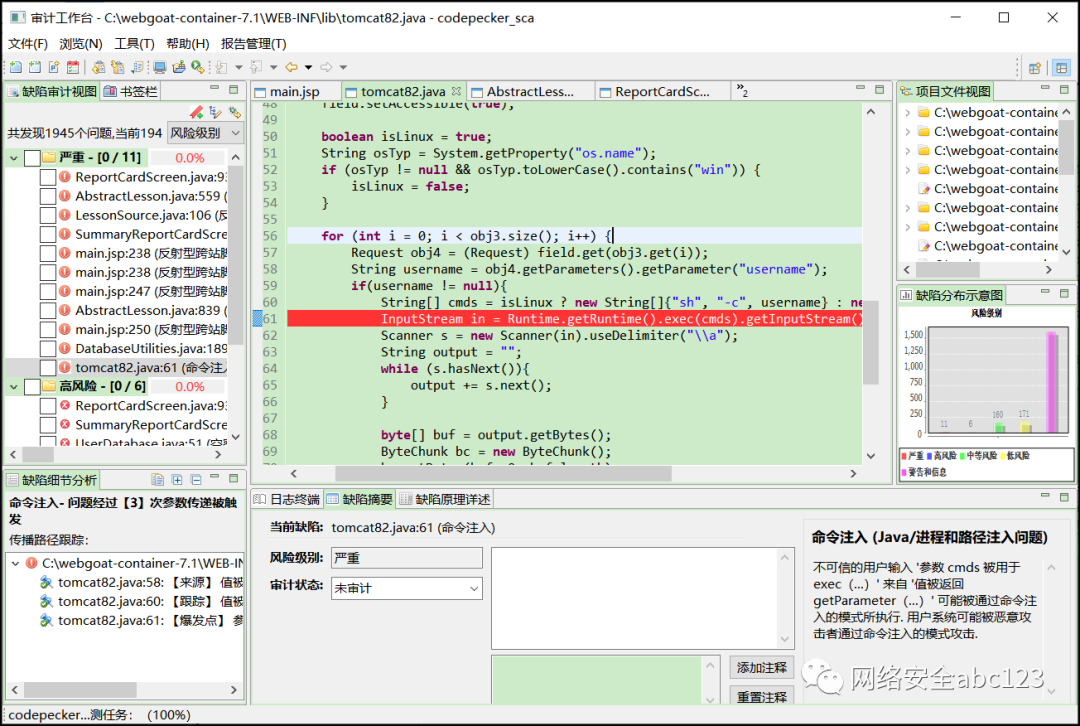Check the 严重 severity checkbox

click(32, 158)
